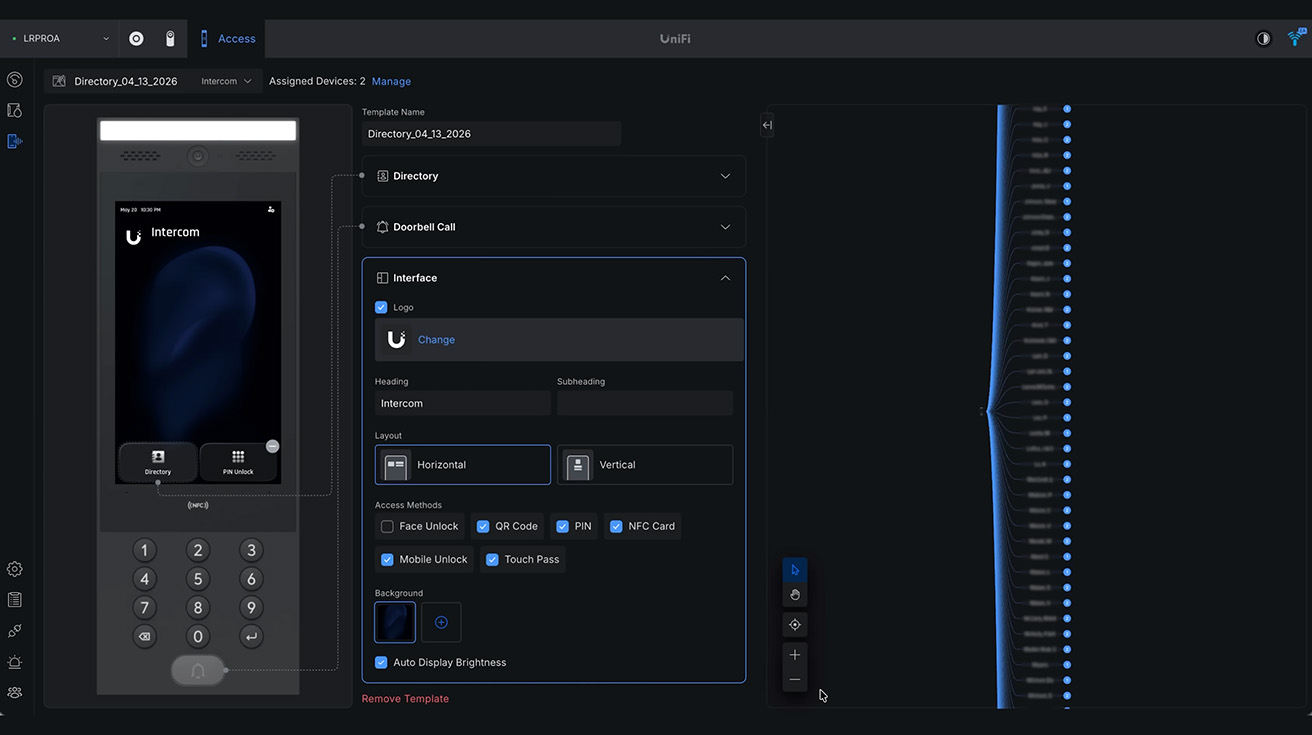
Task: Click keypad digit 9 on device preview
Action: (251, 608)
